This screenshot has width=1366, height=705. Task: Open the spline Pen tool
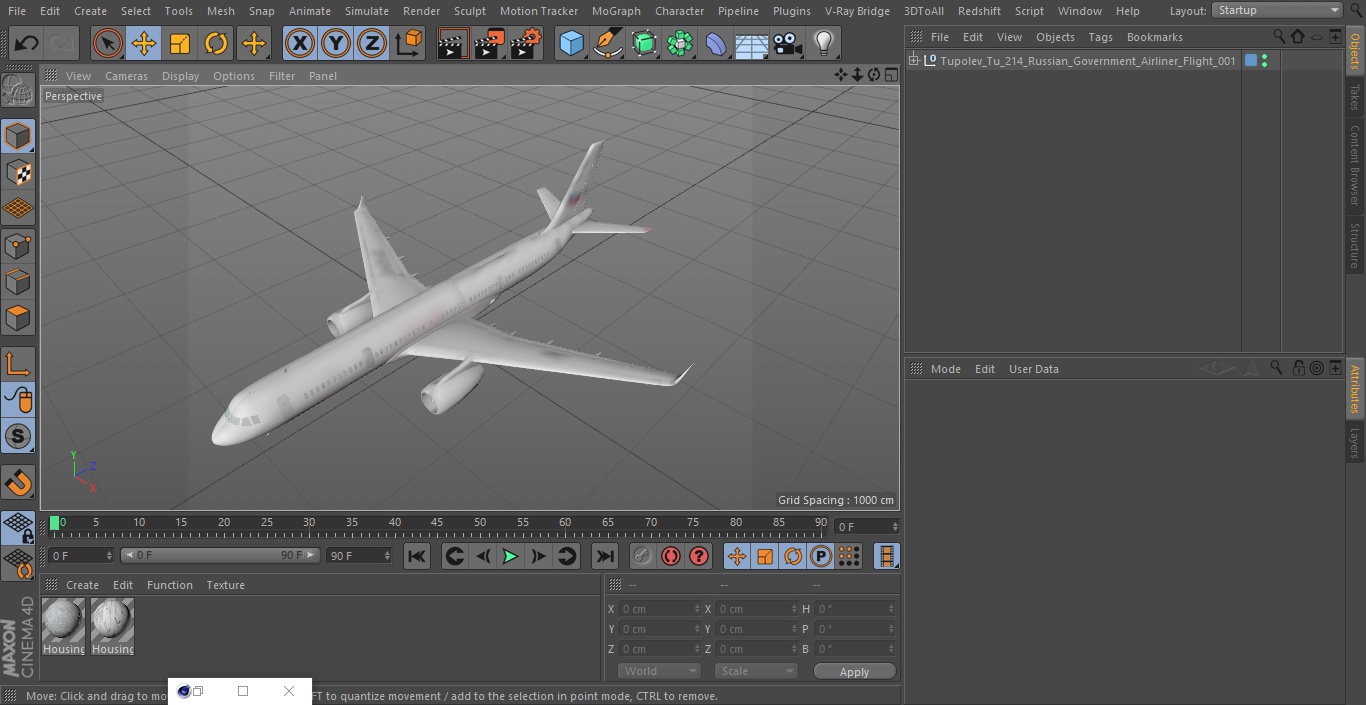coord(607,43)
